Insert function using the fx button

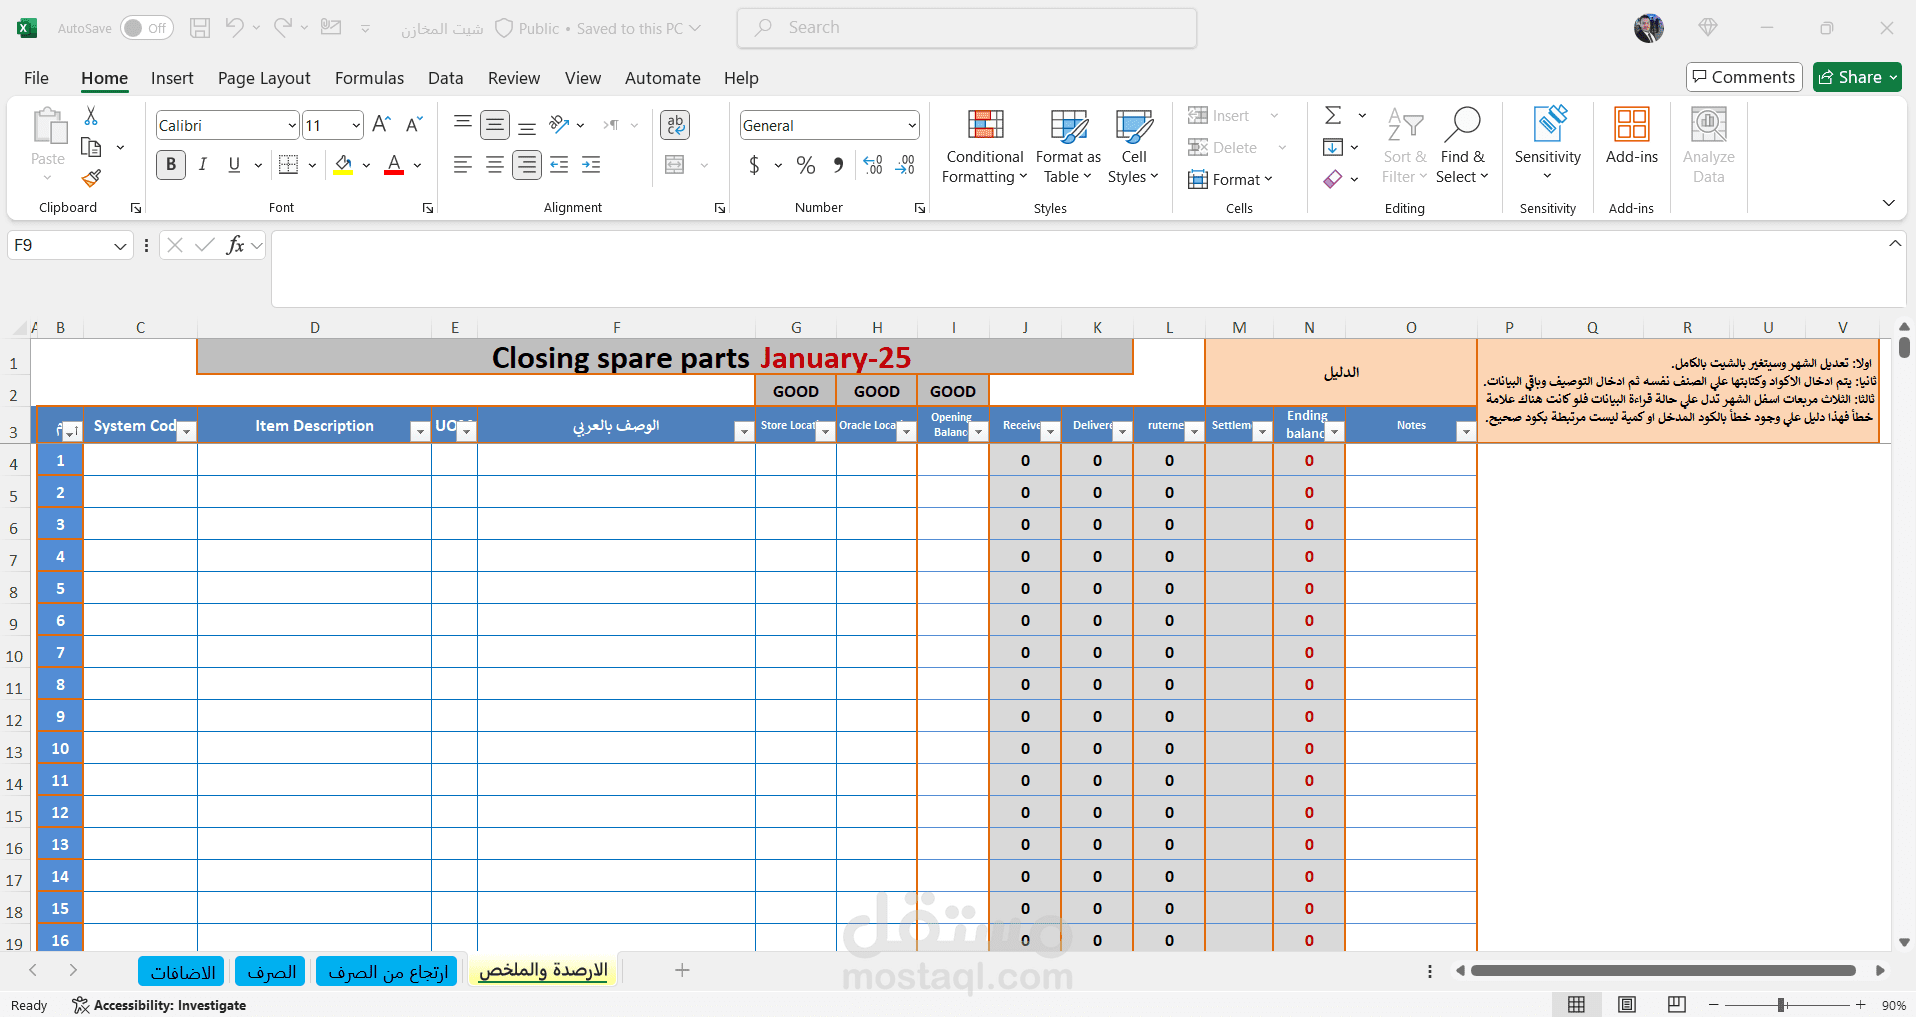point(235,245)
